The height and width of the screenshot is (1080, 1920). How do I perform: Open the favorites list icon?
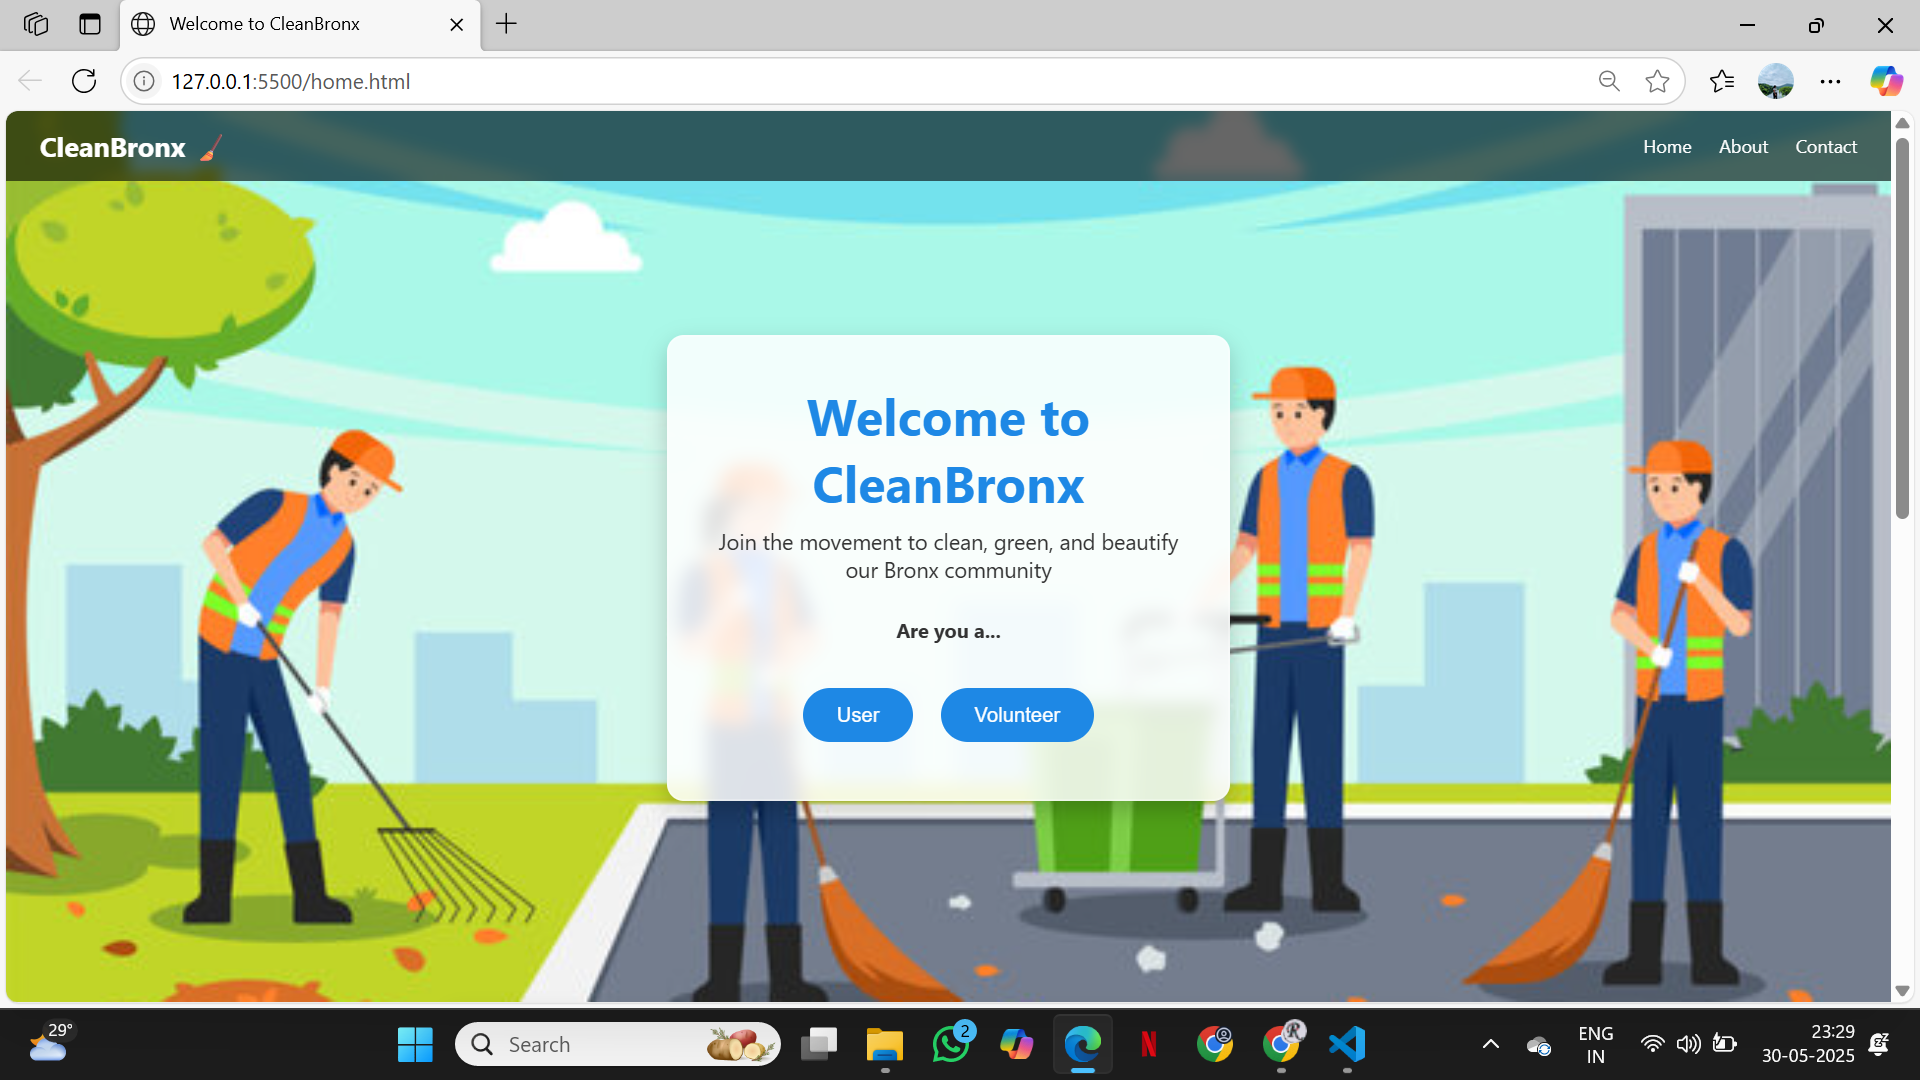point(1721,81)
